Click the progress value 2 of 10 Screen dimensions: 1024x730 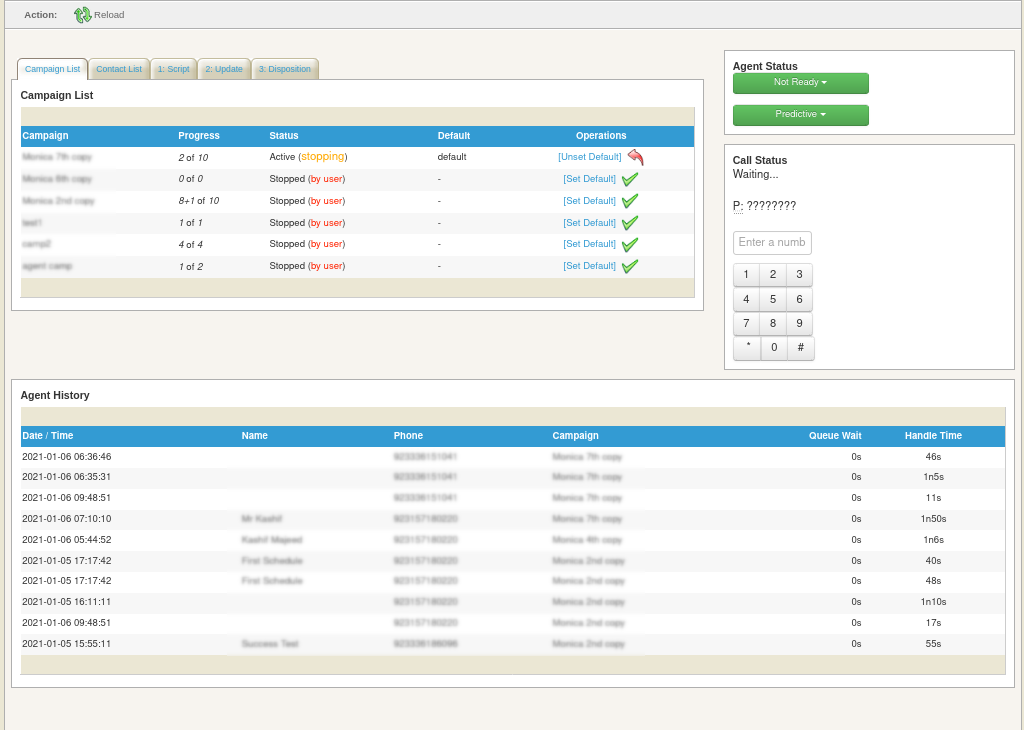(x=193, y=157)
